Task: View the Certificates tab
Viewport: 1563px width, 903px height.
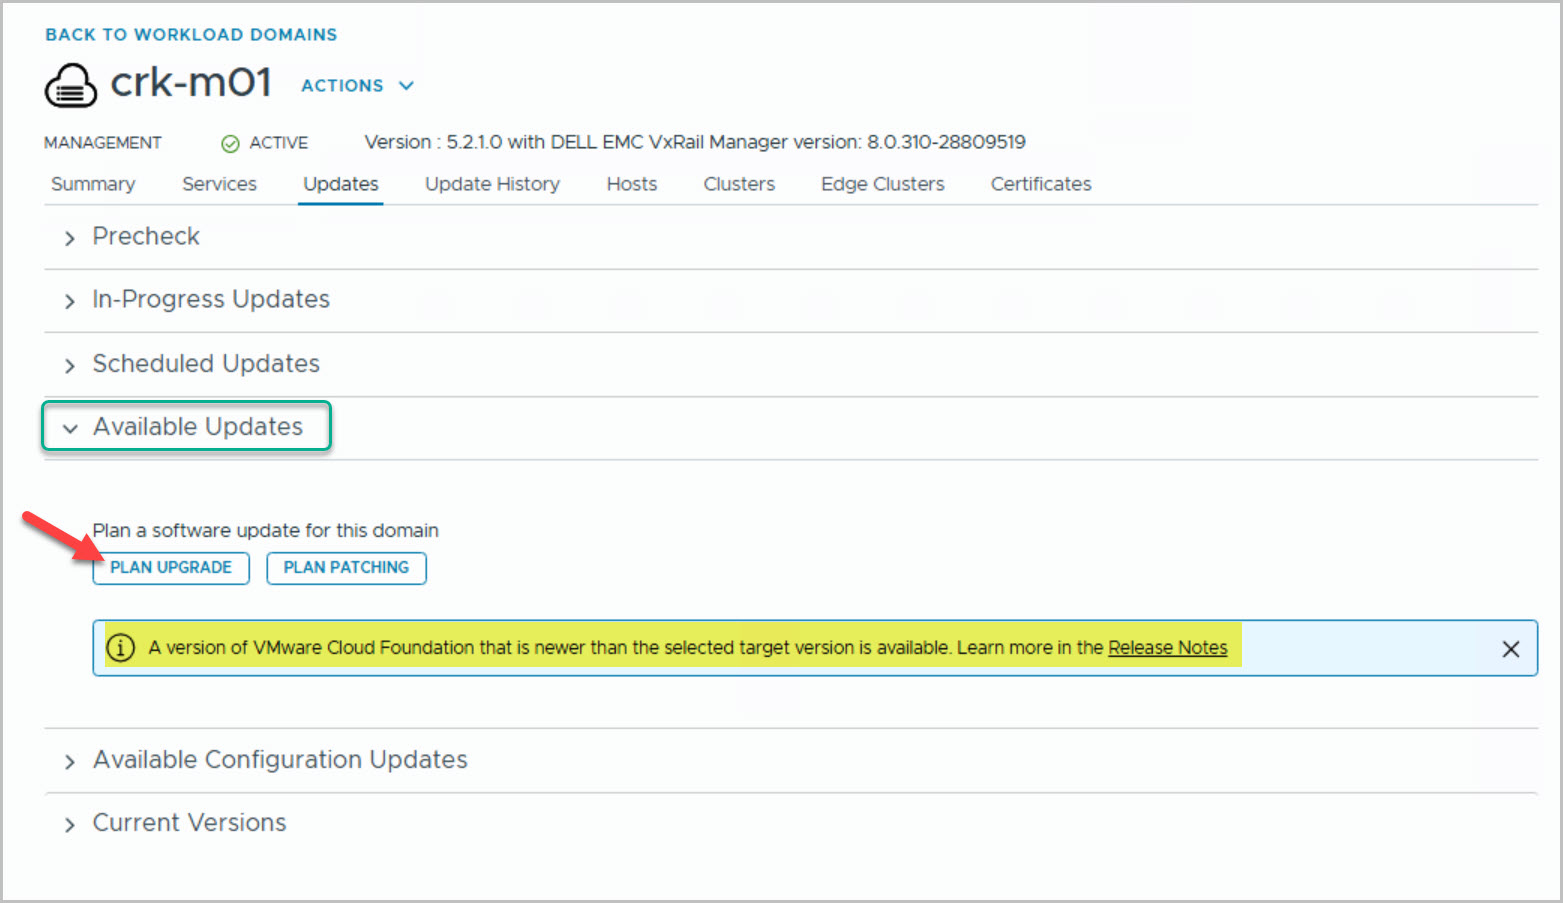Action: (x=1041, y=184)
